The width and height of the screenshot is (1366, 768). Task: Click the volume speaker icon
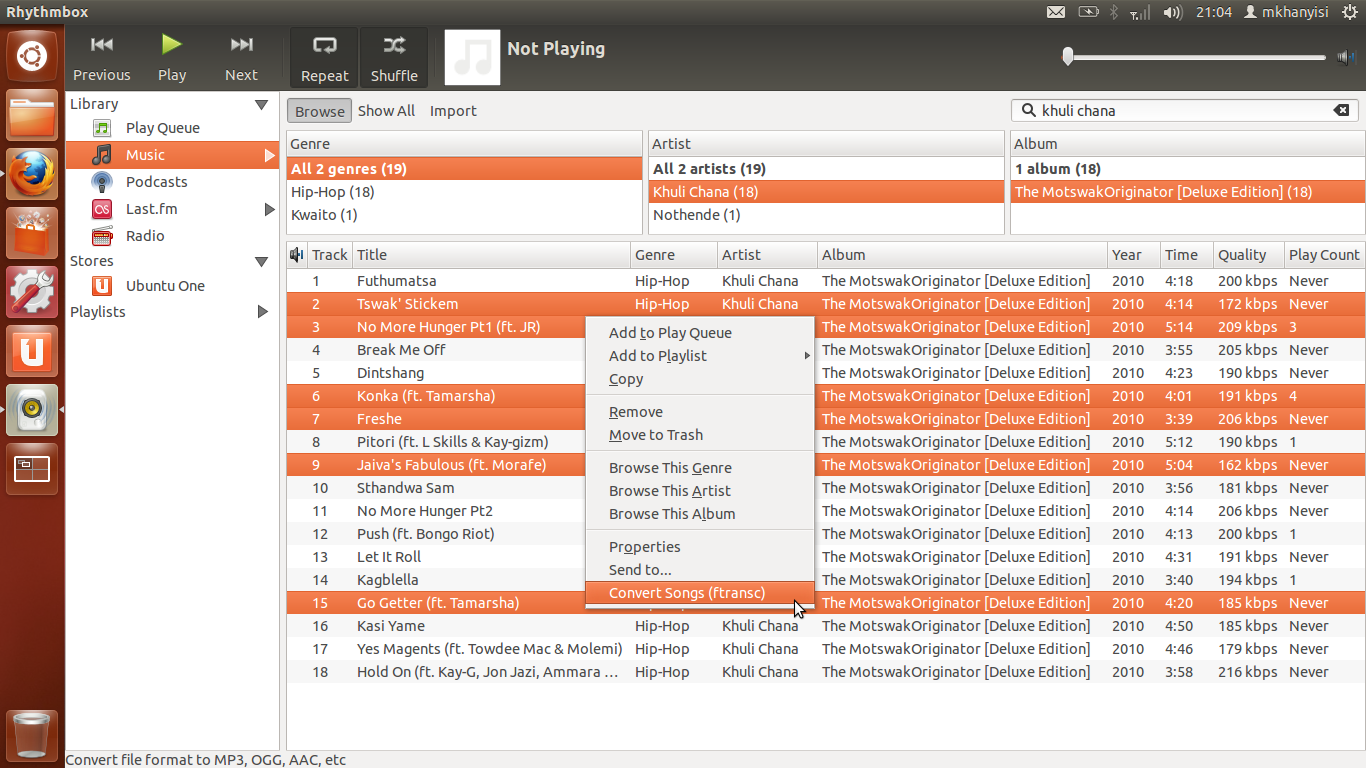[1346, 57]
